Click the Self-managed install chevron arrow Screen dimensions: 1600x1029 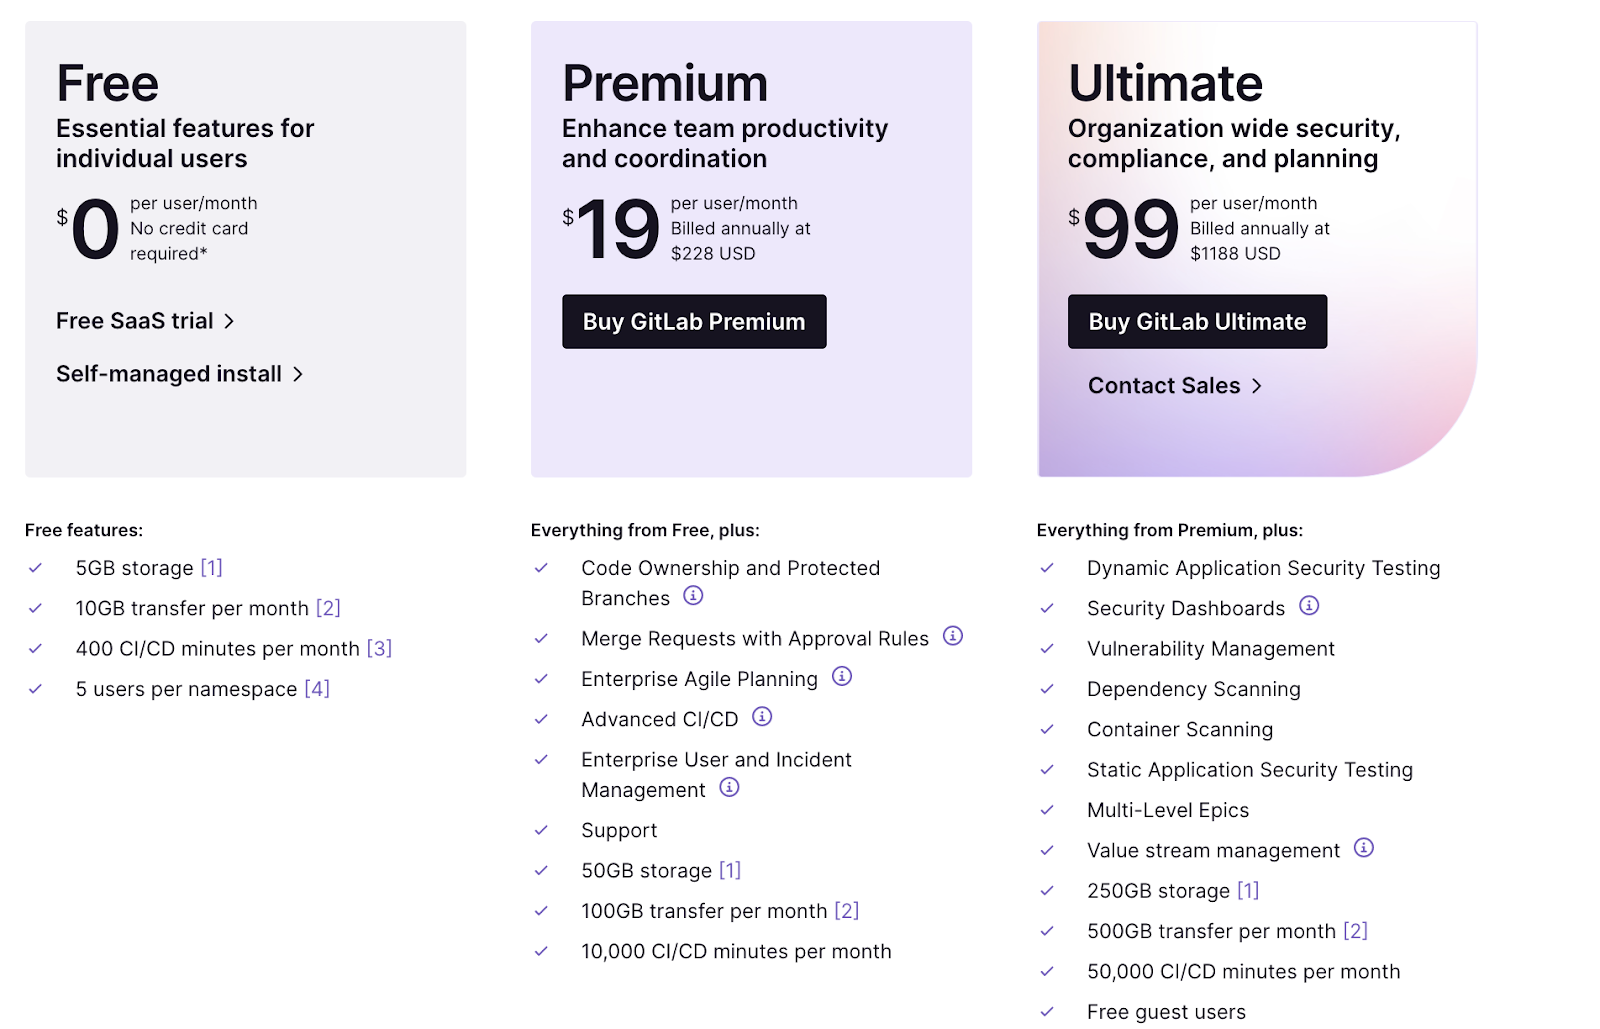298,374
